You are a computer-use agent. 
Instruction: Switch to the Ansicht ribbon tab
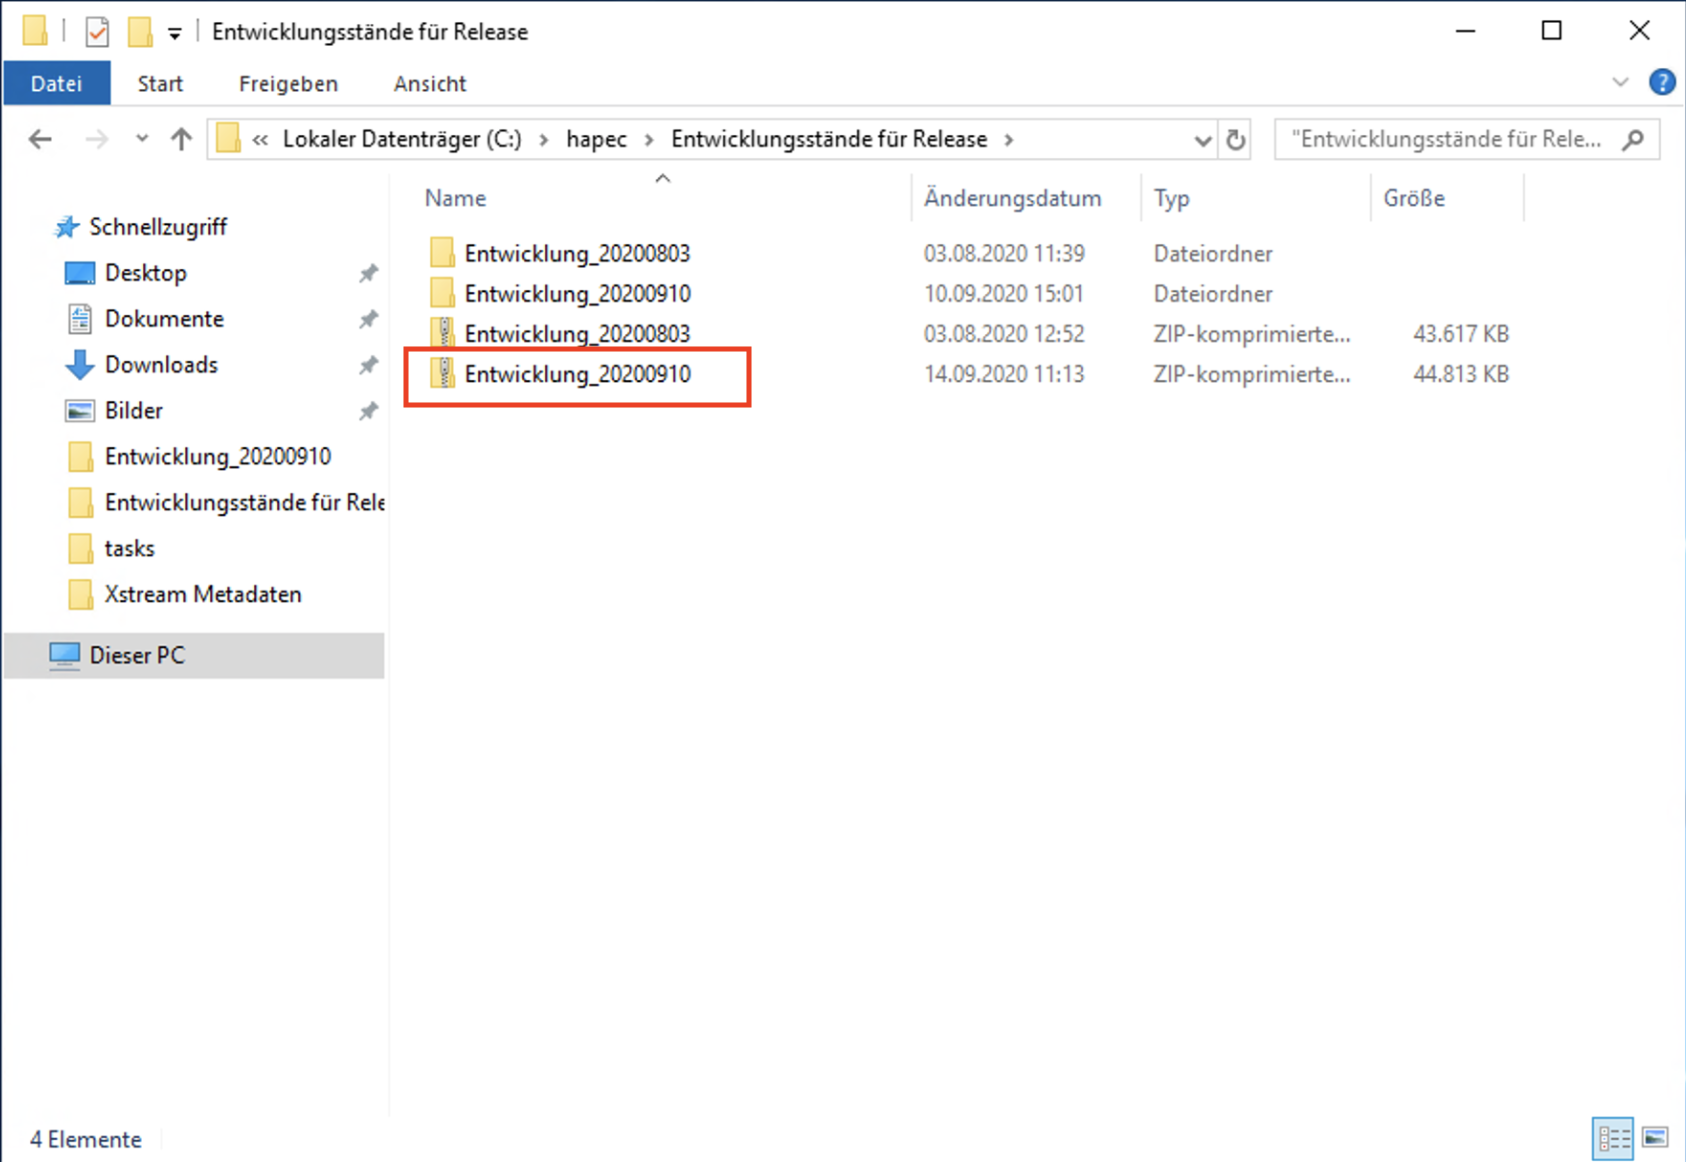[x=430, y=84]
